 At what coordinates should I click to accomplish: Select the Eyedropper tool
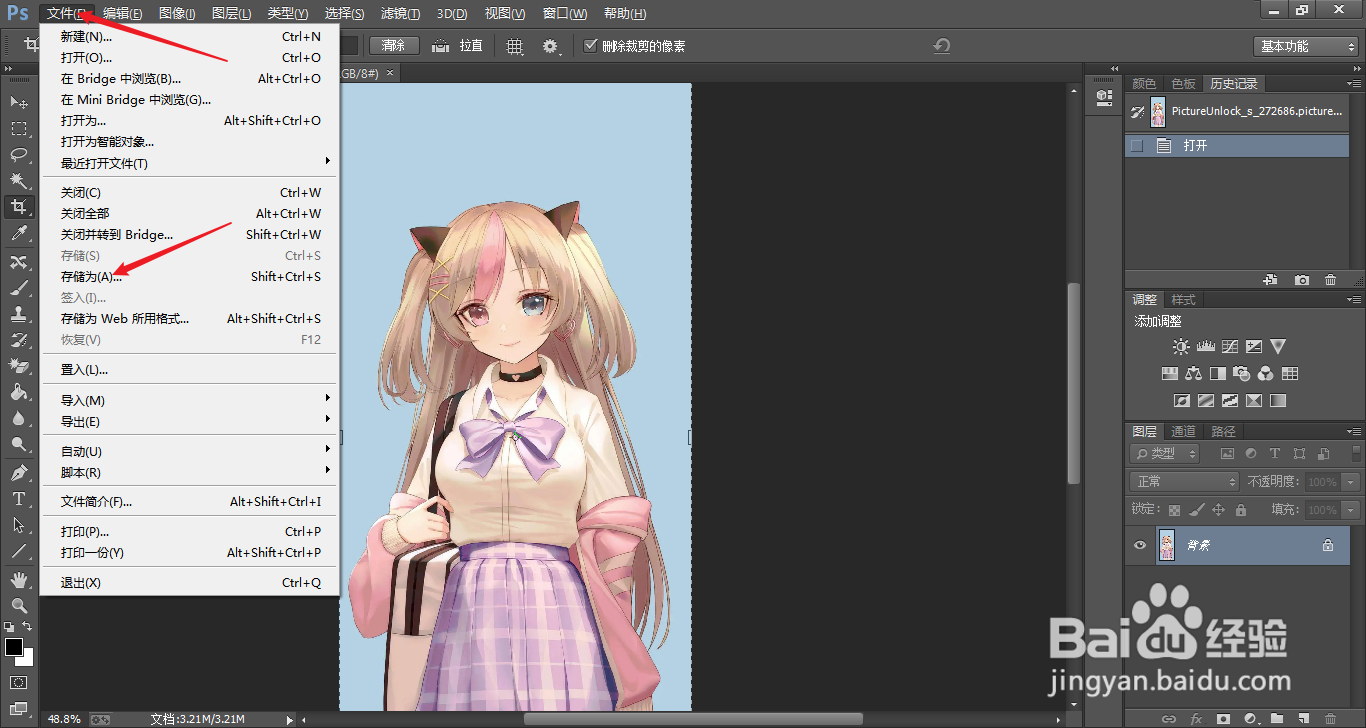18,233
